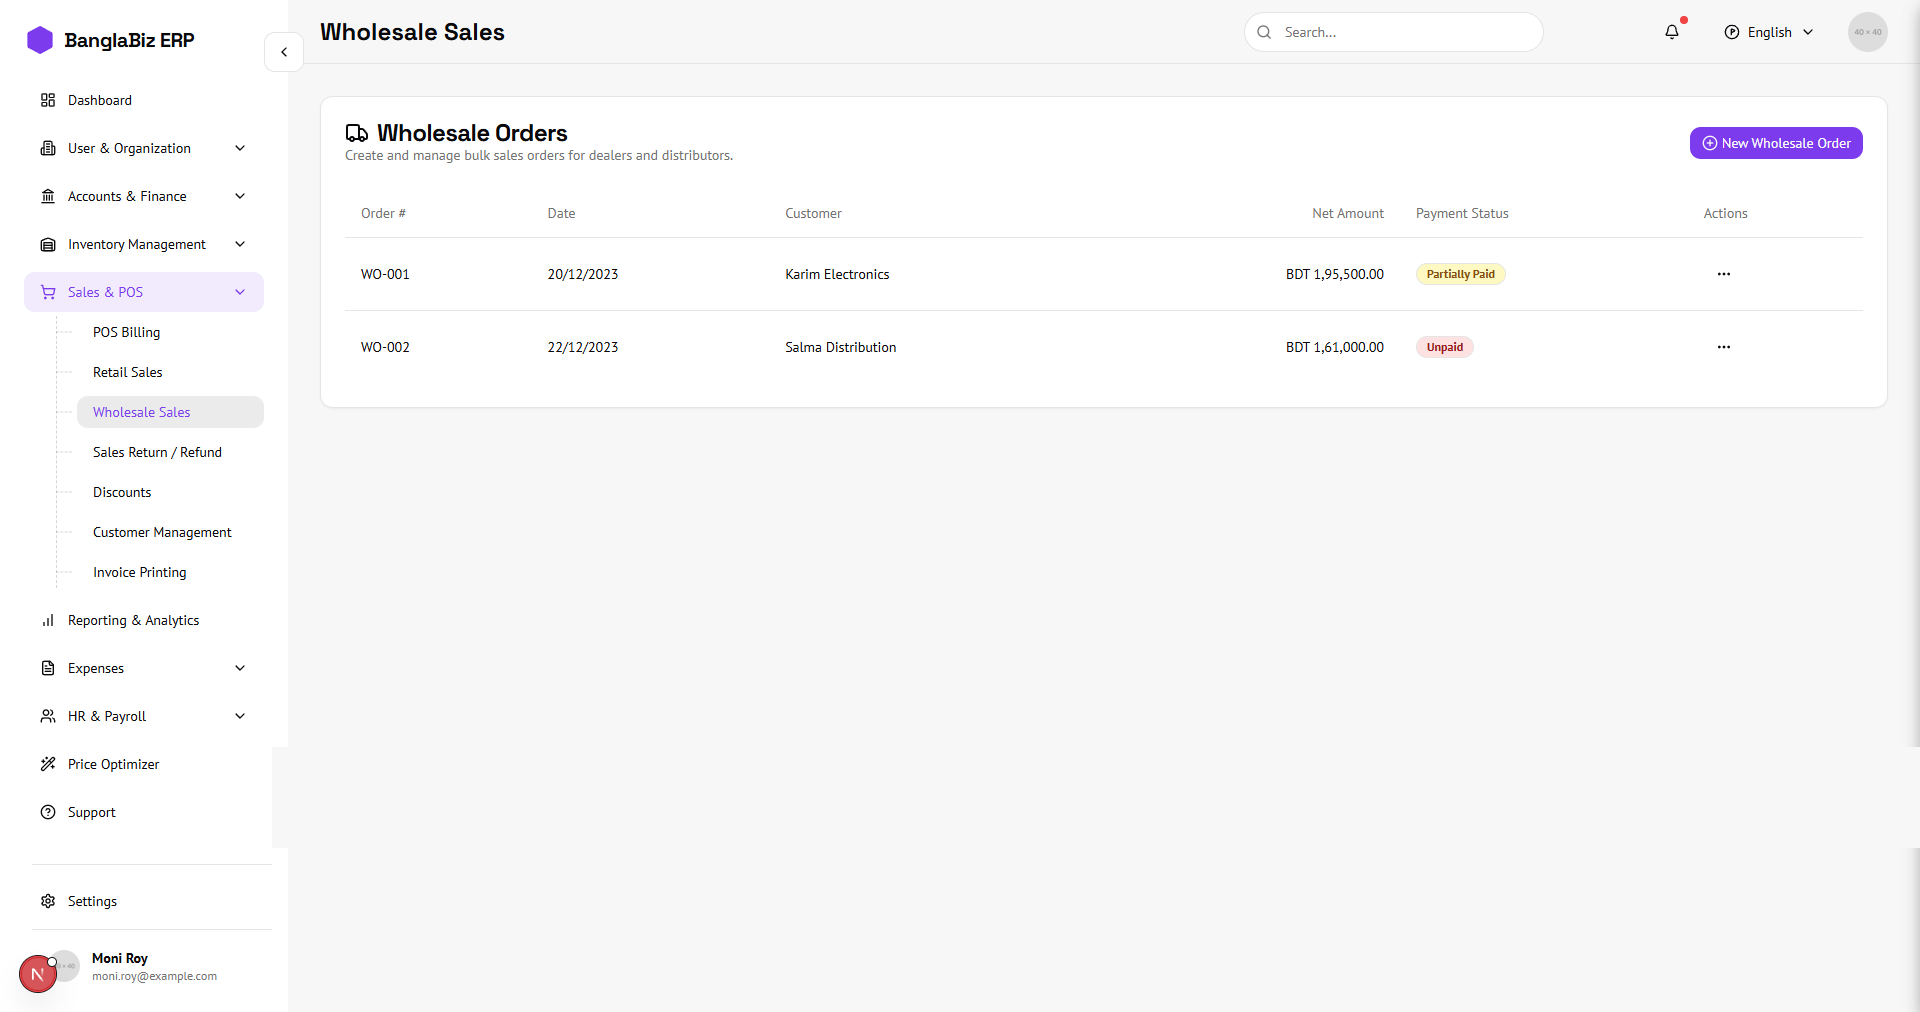
Task: Click the notification bell icon
Action: tap(1671, 32)
